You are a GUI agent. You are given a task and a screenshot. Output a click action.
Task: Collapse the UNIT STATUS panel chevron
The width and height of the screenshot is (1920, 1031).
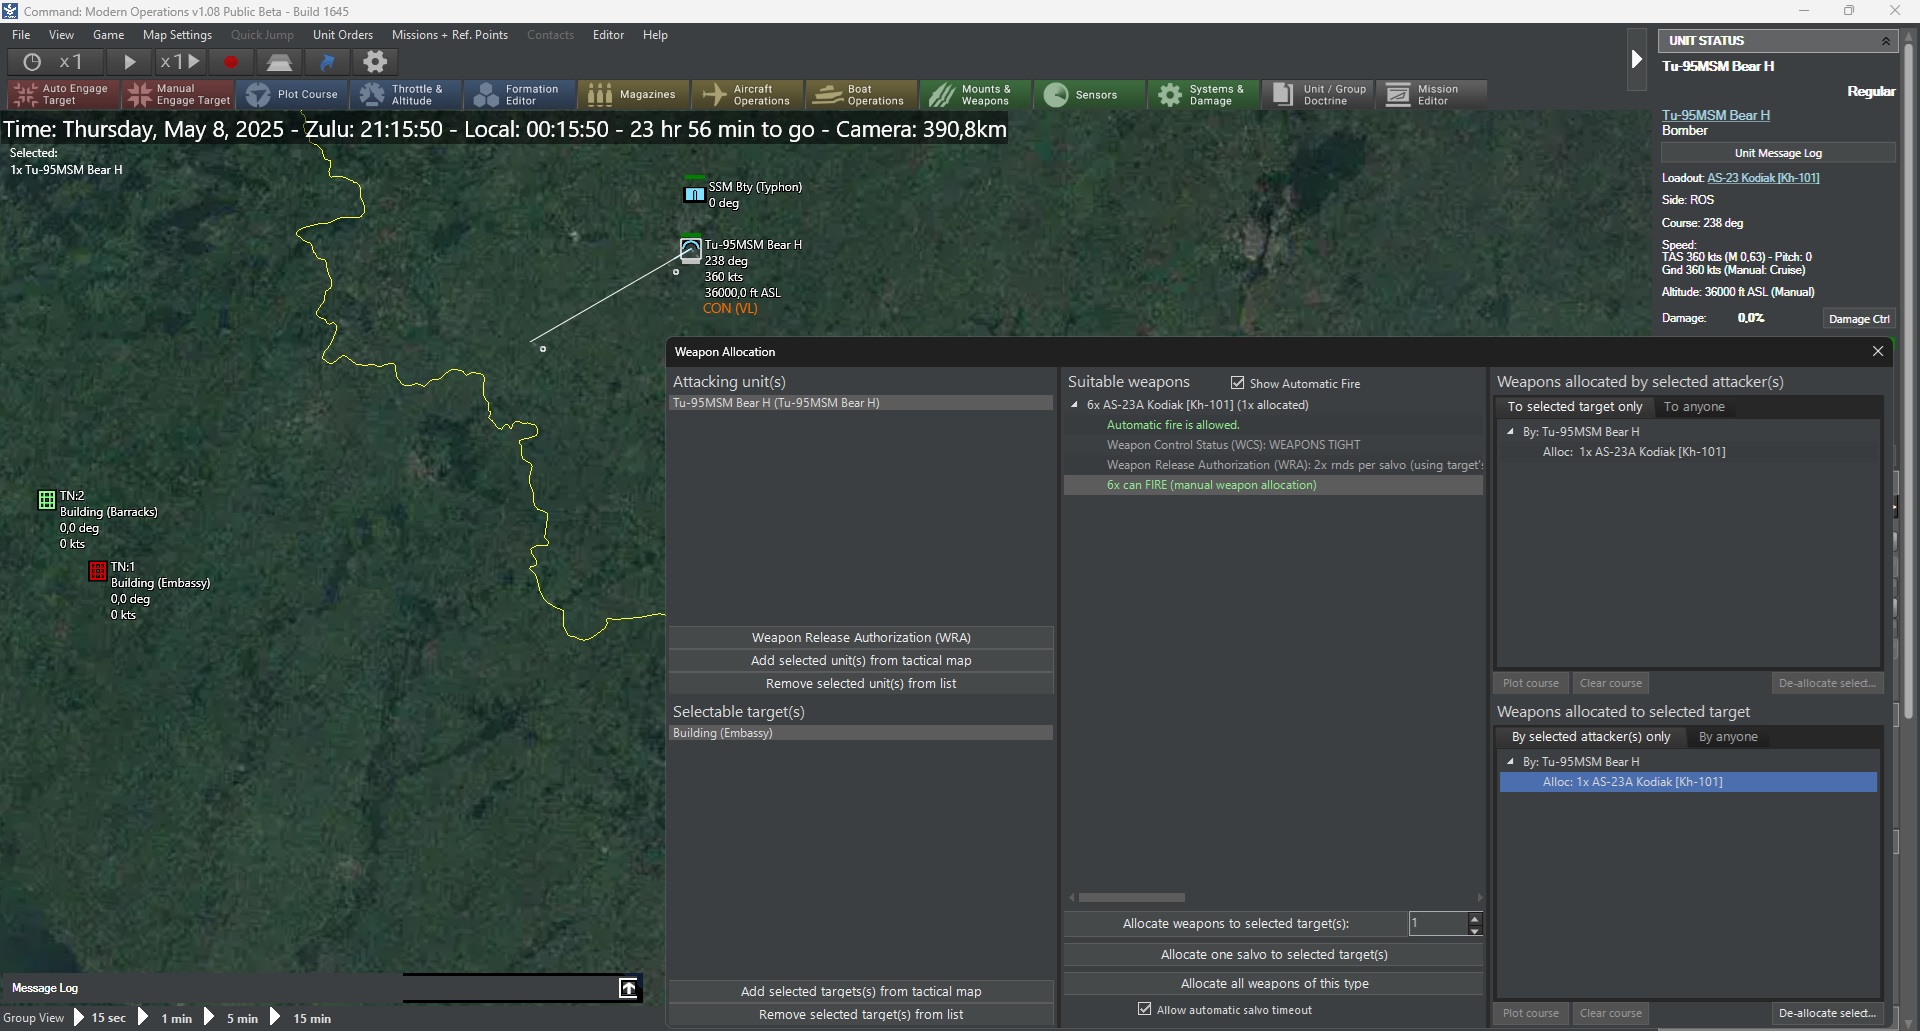tap(1886, 41)
